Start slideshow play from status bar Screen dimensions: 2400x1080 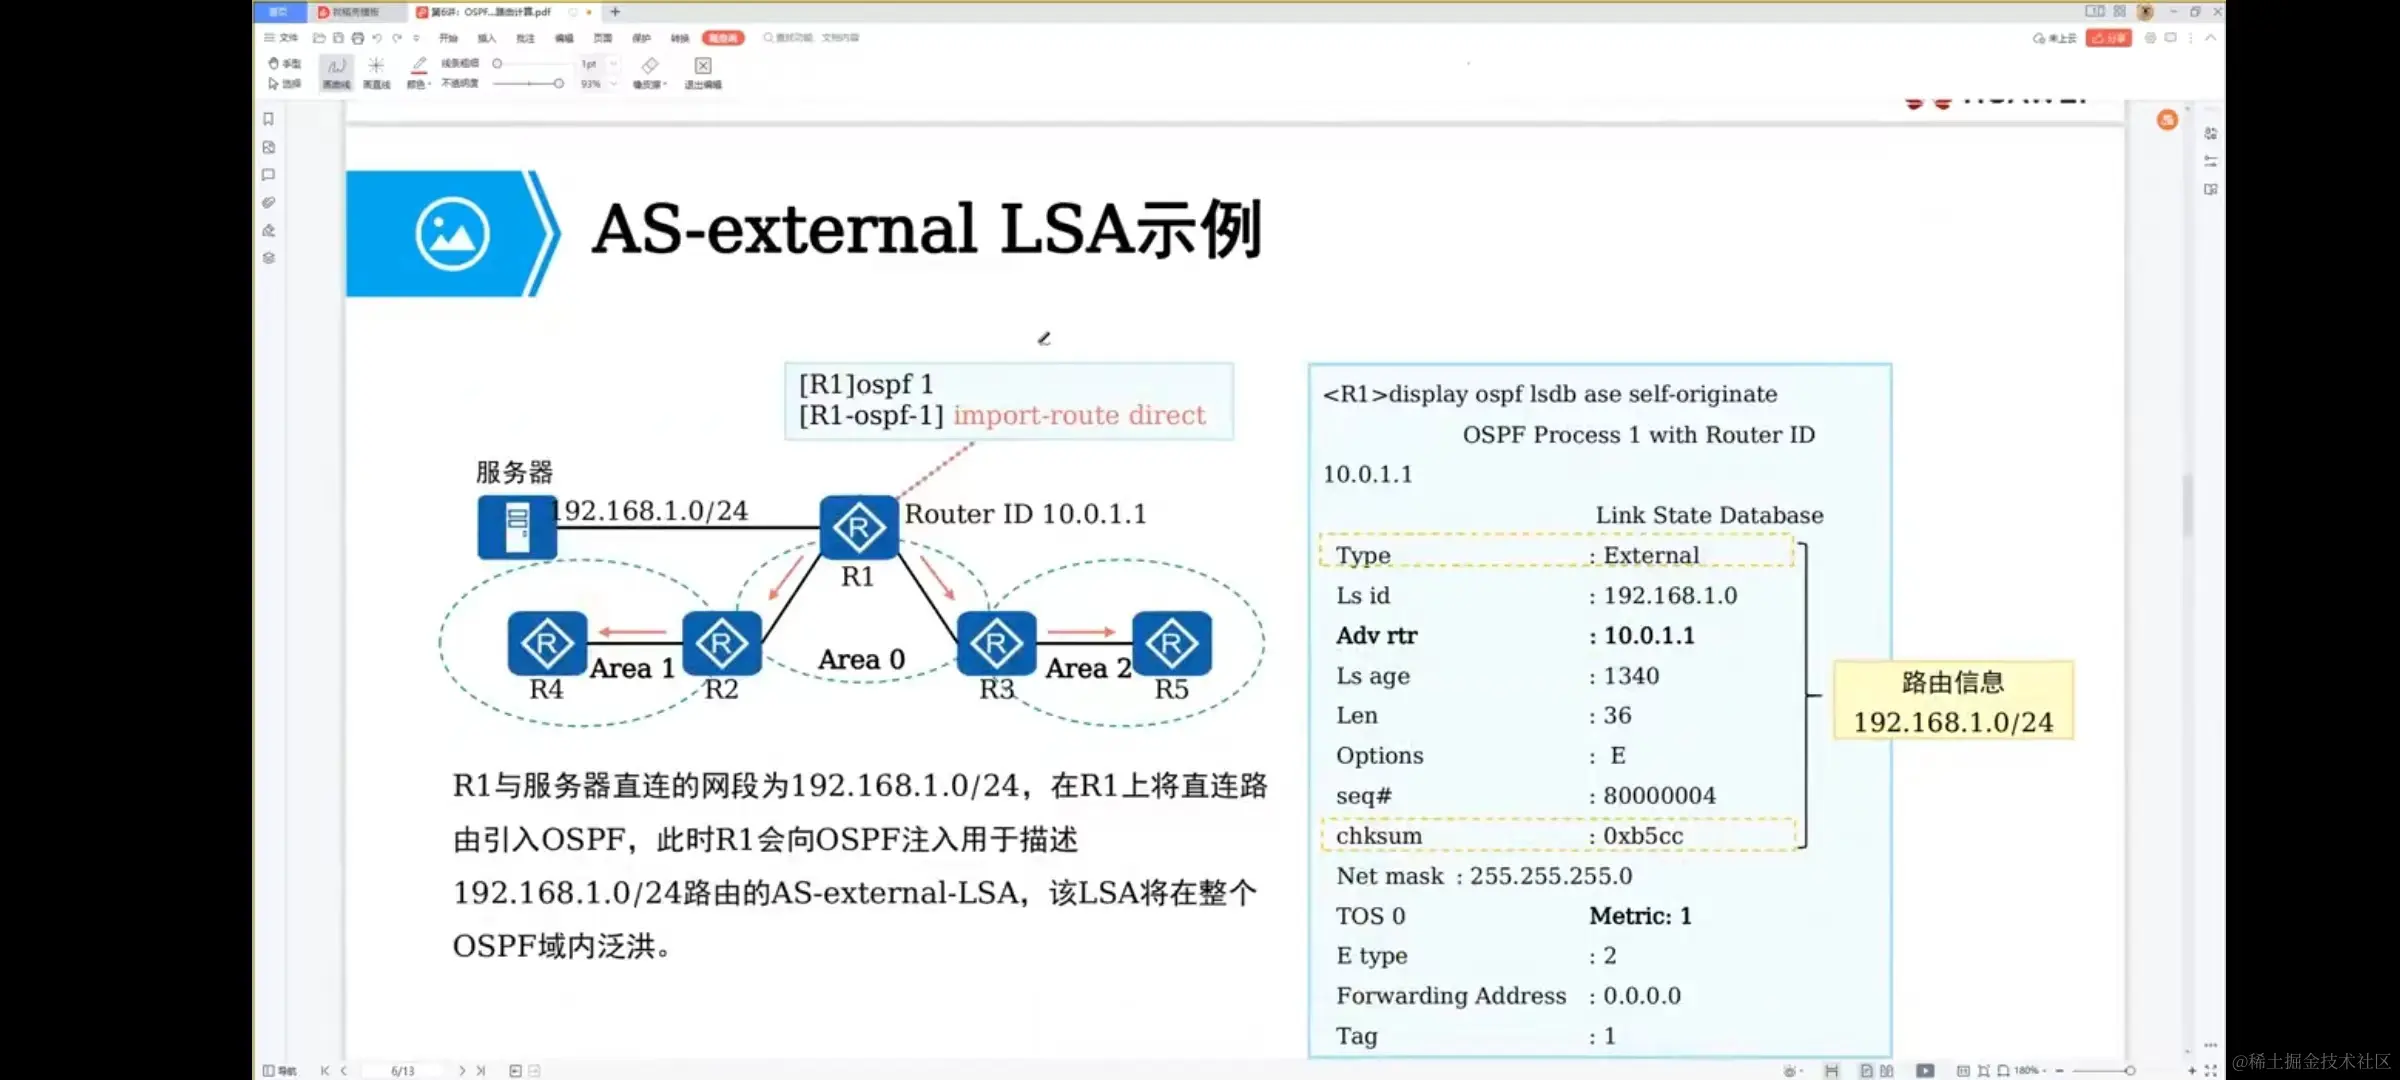pos(1924,1070)
